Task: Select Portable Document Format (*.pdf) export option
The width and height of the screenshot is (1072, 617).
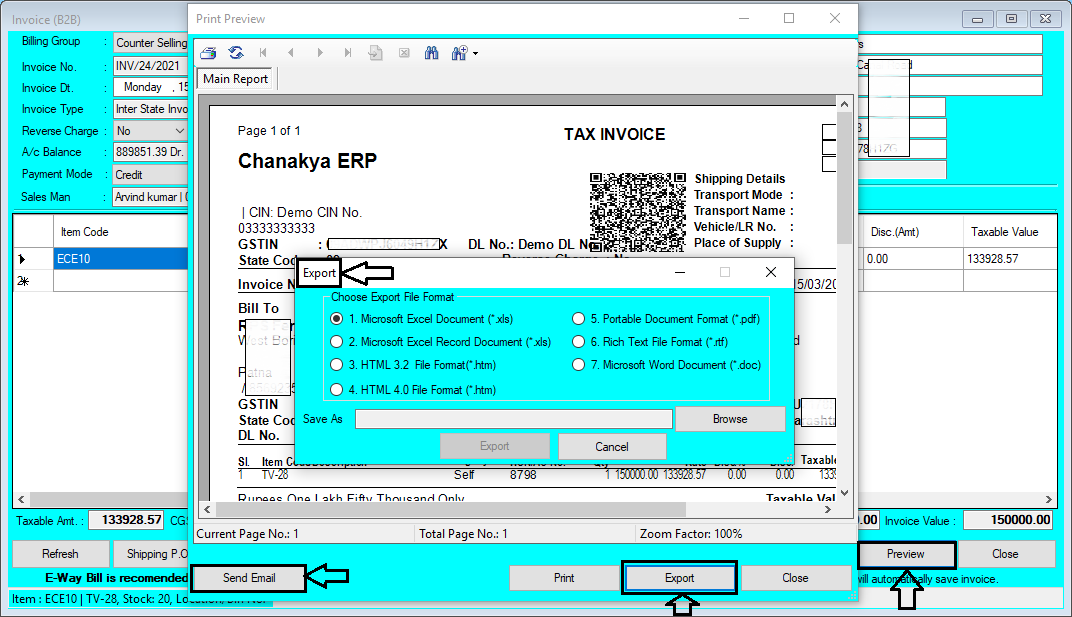Action: 578,317
